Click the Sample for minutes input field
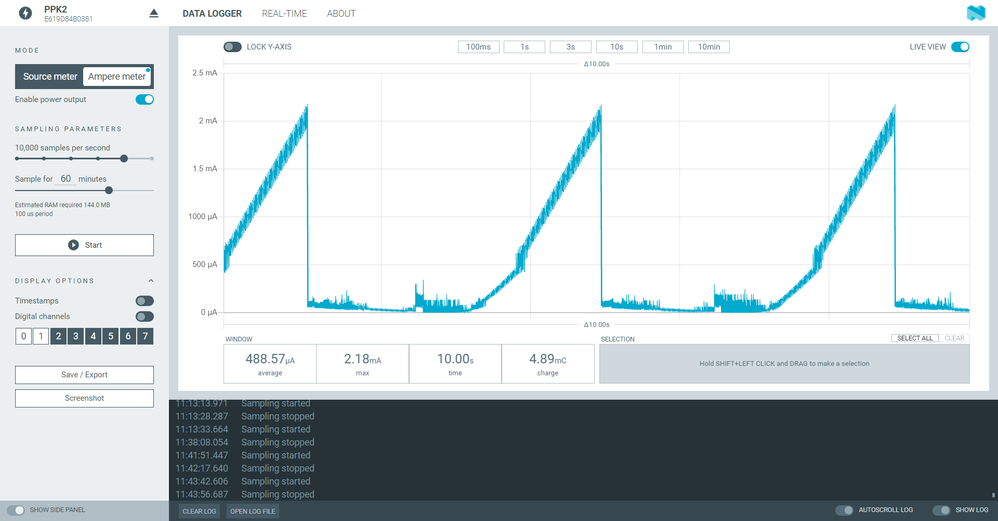Viewport: 998px width, 521px height. 66,179
